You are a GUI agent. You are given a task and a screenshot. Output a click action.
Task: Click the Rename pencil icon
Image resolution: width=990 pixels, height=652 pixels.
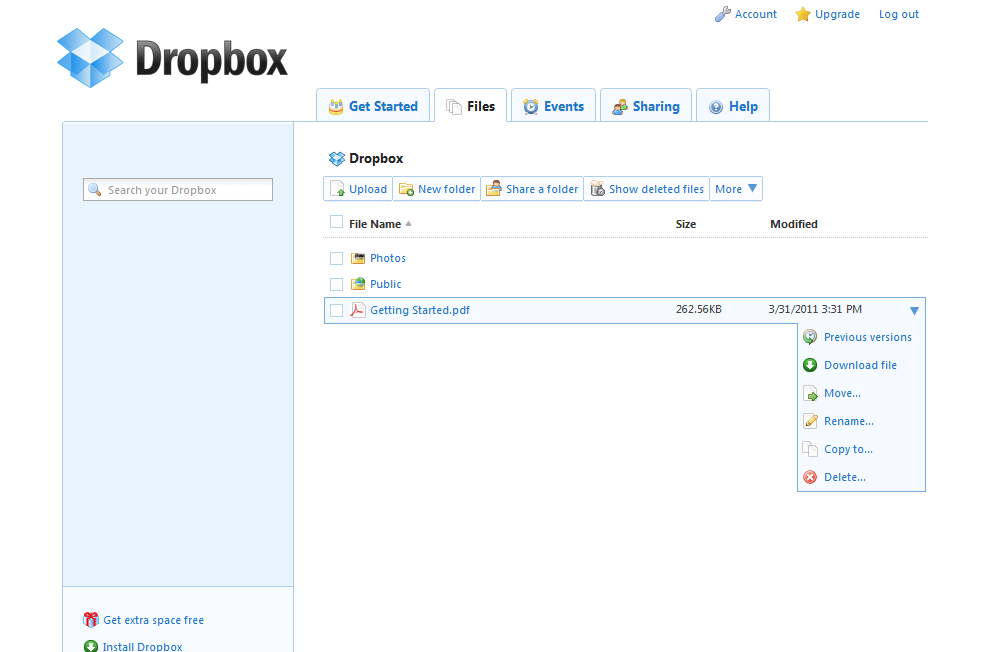pos(810,421)
